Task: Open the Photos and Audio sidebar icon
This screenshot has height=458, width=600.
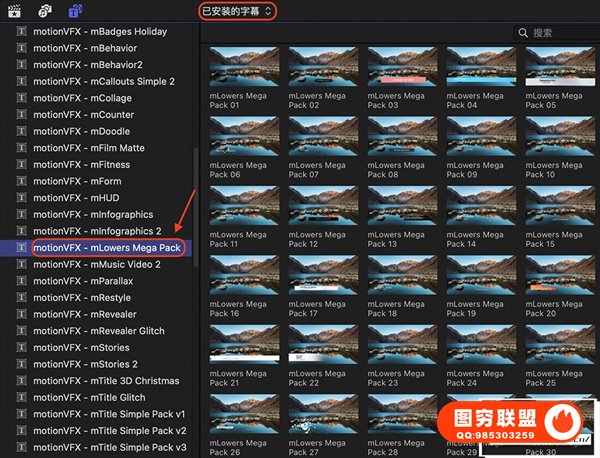Action: coord(45,10)
